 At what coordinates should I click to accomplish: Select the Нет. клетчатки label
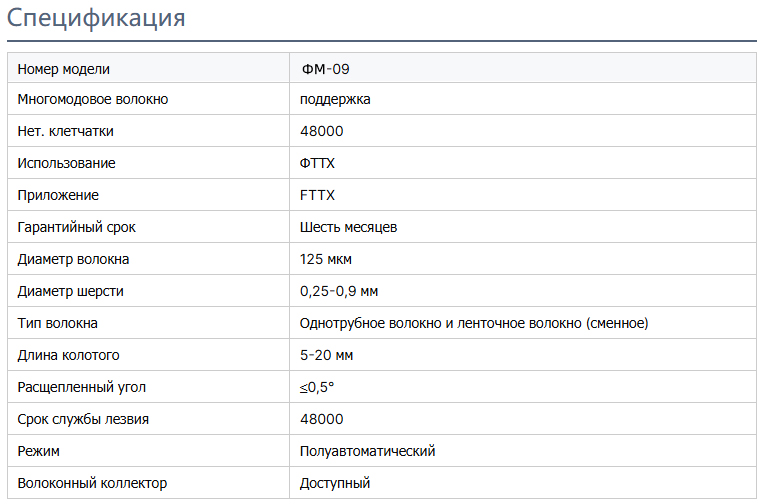pyautogui.click(x=65, y=131)
